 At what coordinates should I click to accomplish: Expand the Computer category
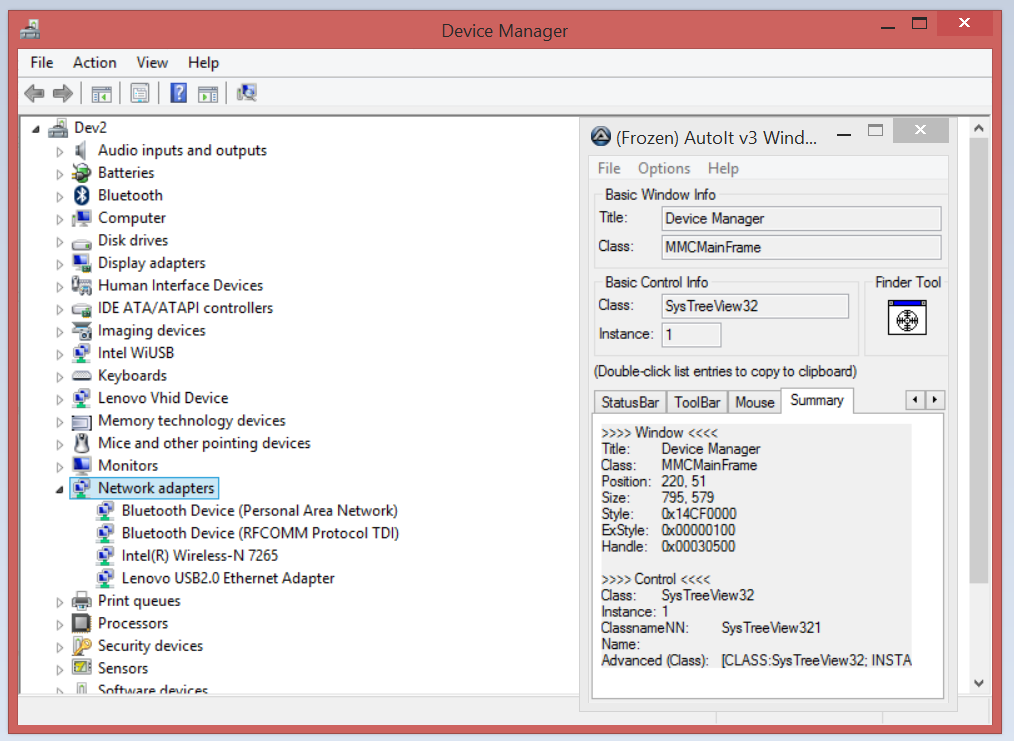click(59, 219)
